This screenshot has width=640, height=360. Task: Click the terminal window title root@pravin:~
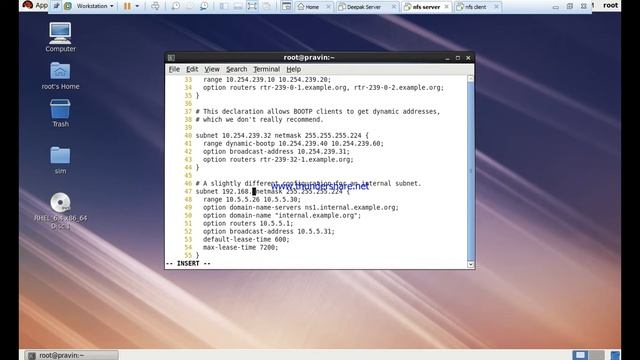(x=309, y=58)
